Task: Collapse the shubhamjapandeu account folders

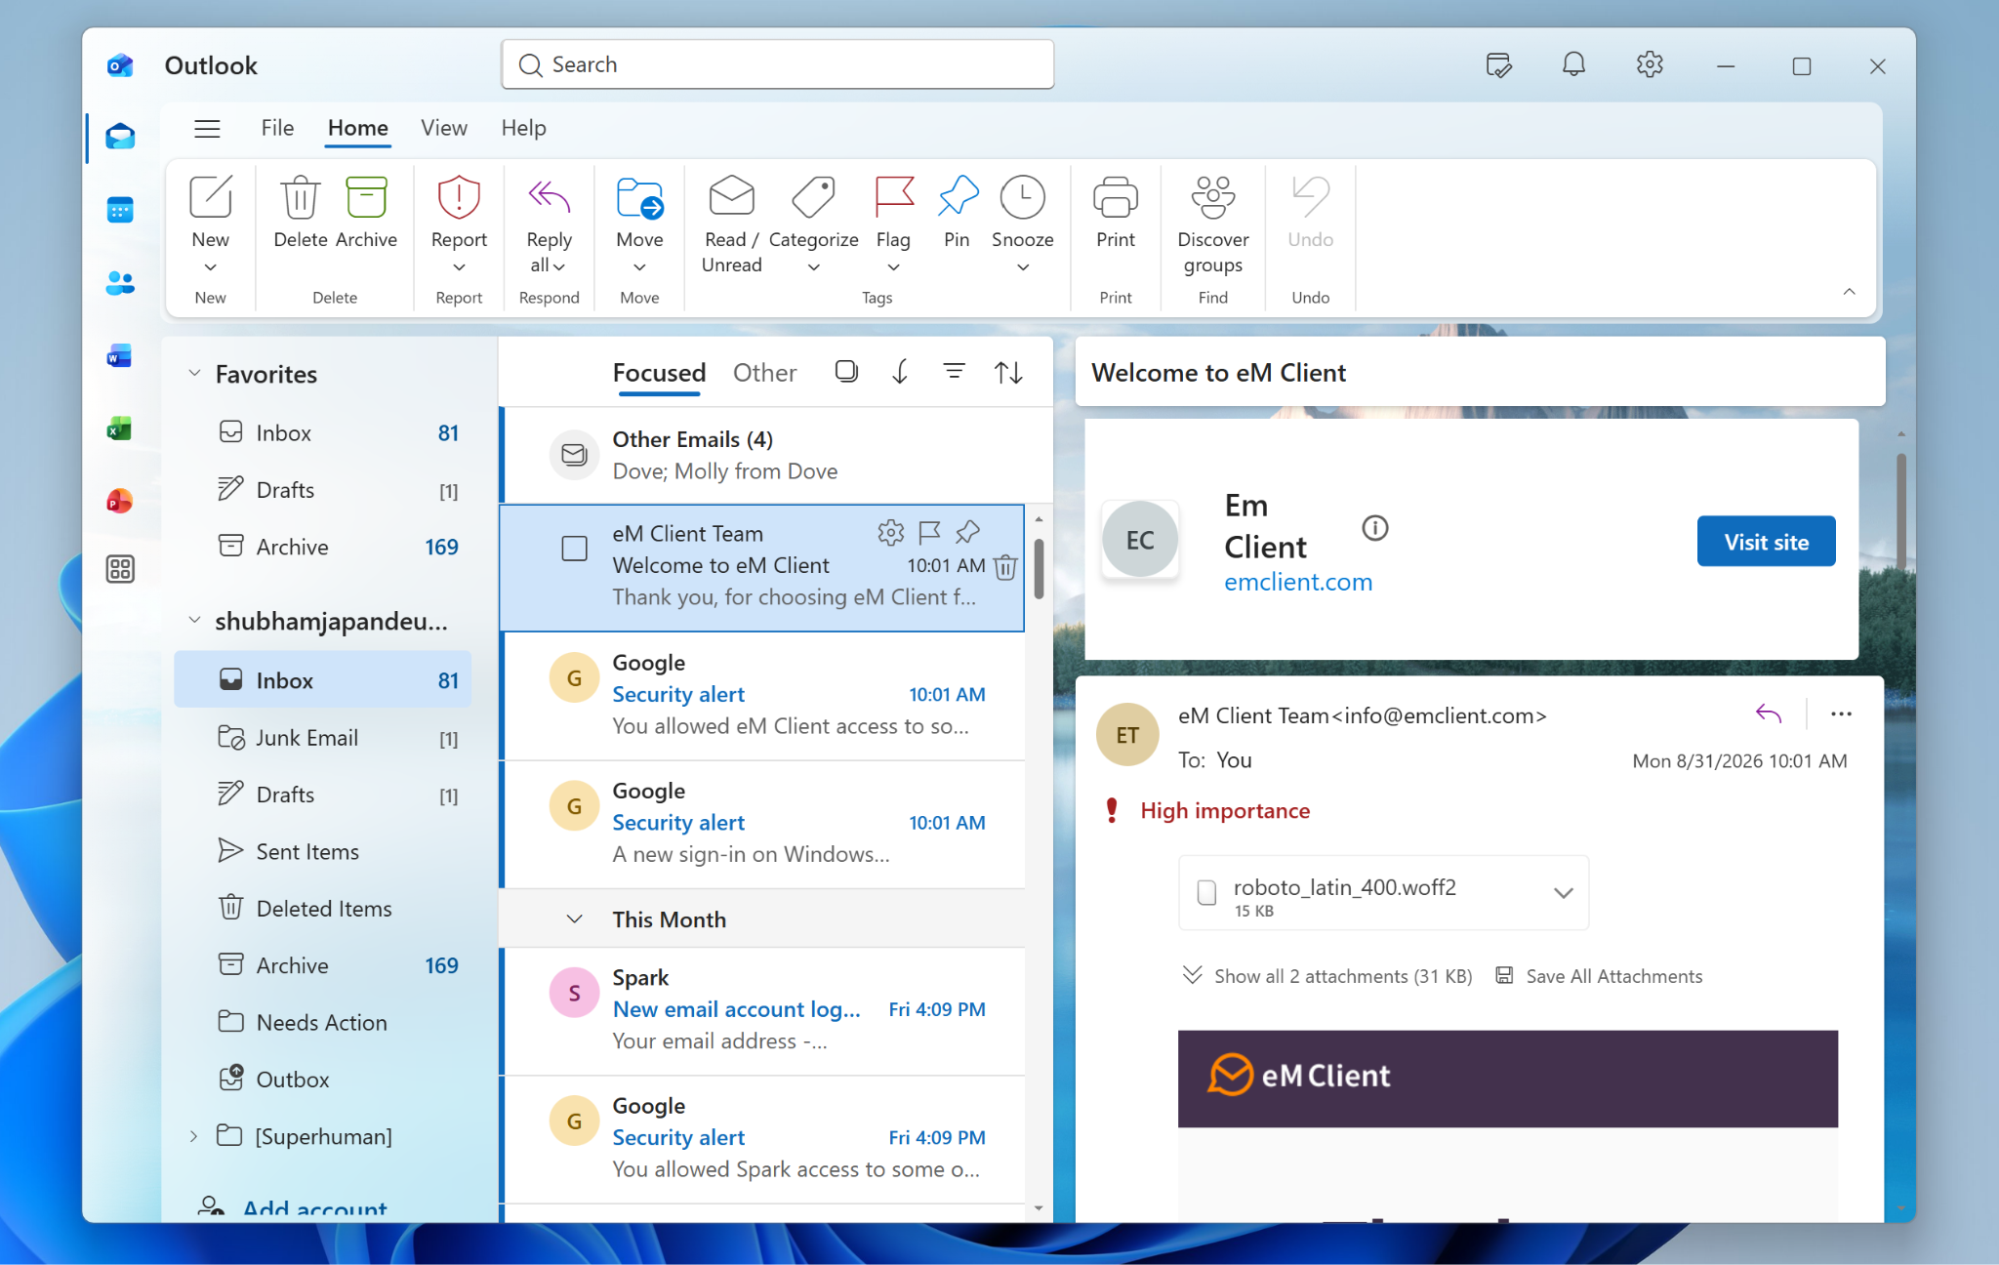Action: (x=194, y=620)
